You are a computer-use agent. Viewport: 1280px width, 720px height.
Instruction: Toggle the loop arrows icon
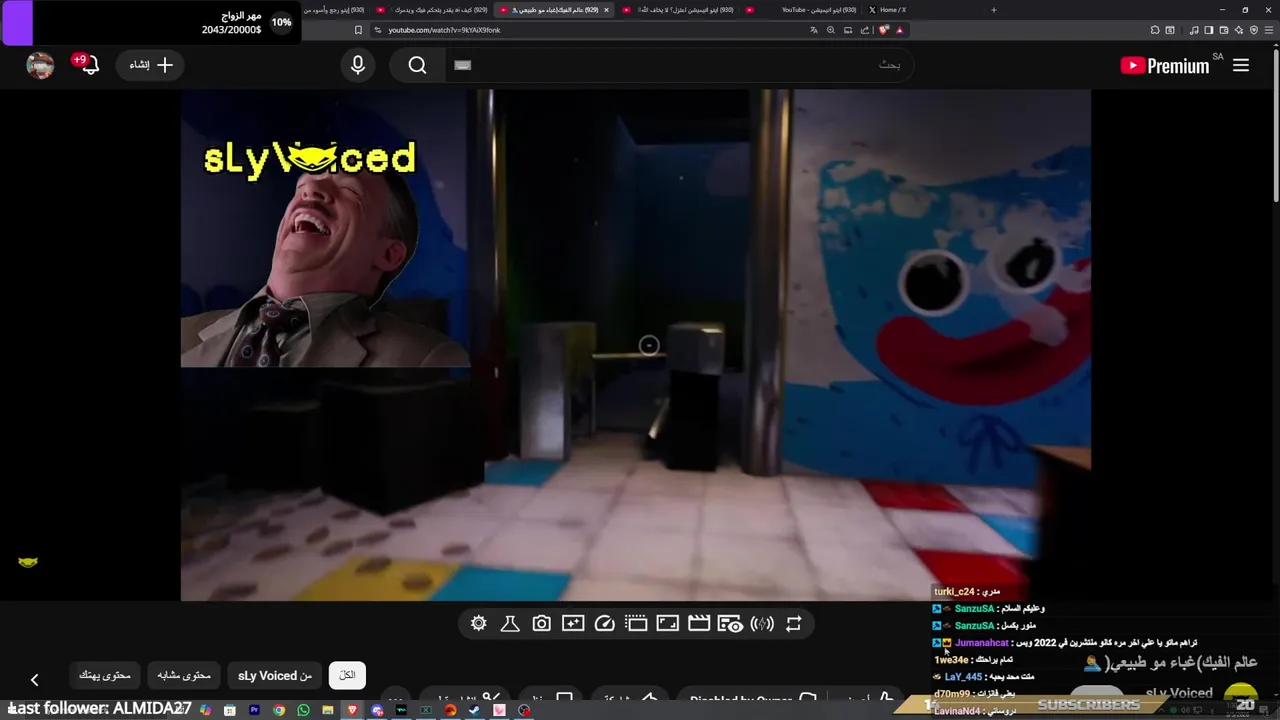click(793, 623)
